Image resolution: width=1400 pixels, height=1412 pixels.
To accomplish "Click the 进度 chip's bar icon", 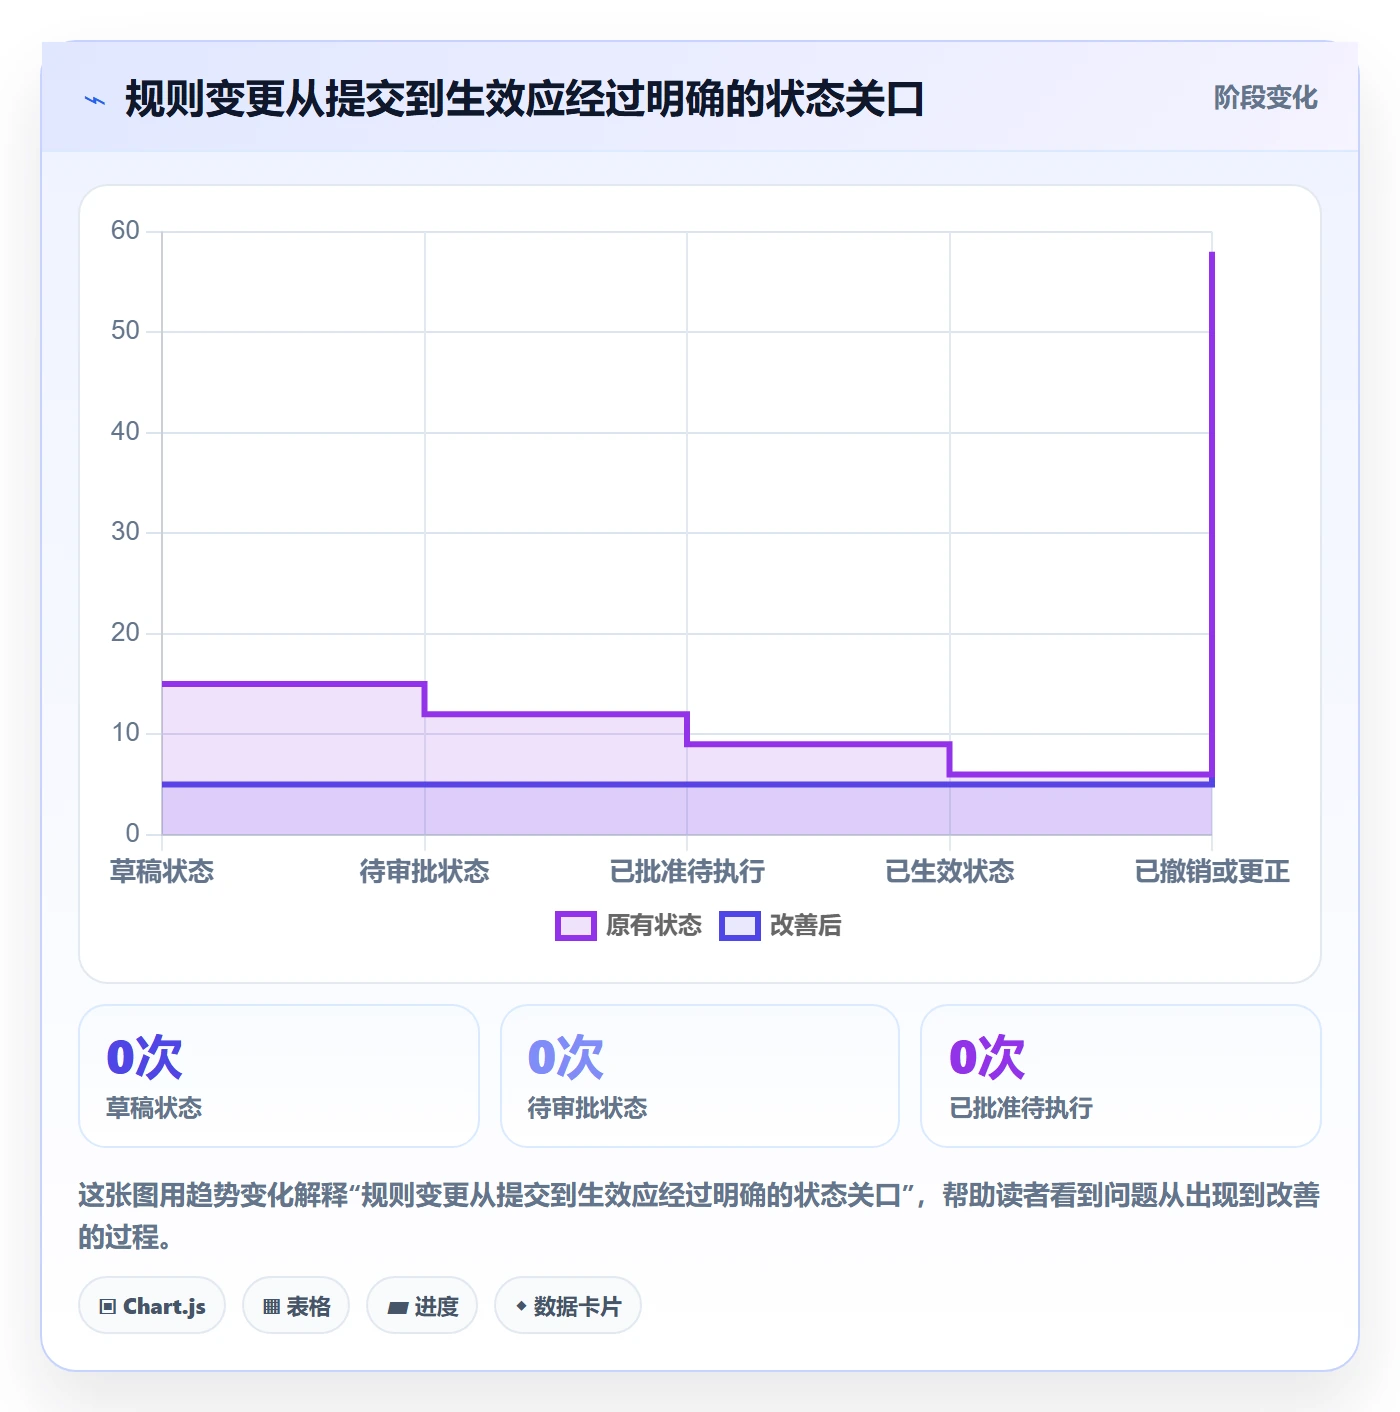I will [398, 1307].
